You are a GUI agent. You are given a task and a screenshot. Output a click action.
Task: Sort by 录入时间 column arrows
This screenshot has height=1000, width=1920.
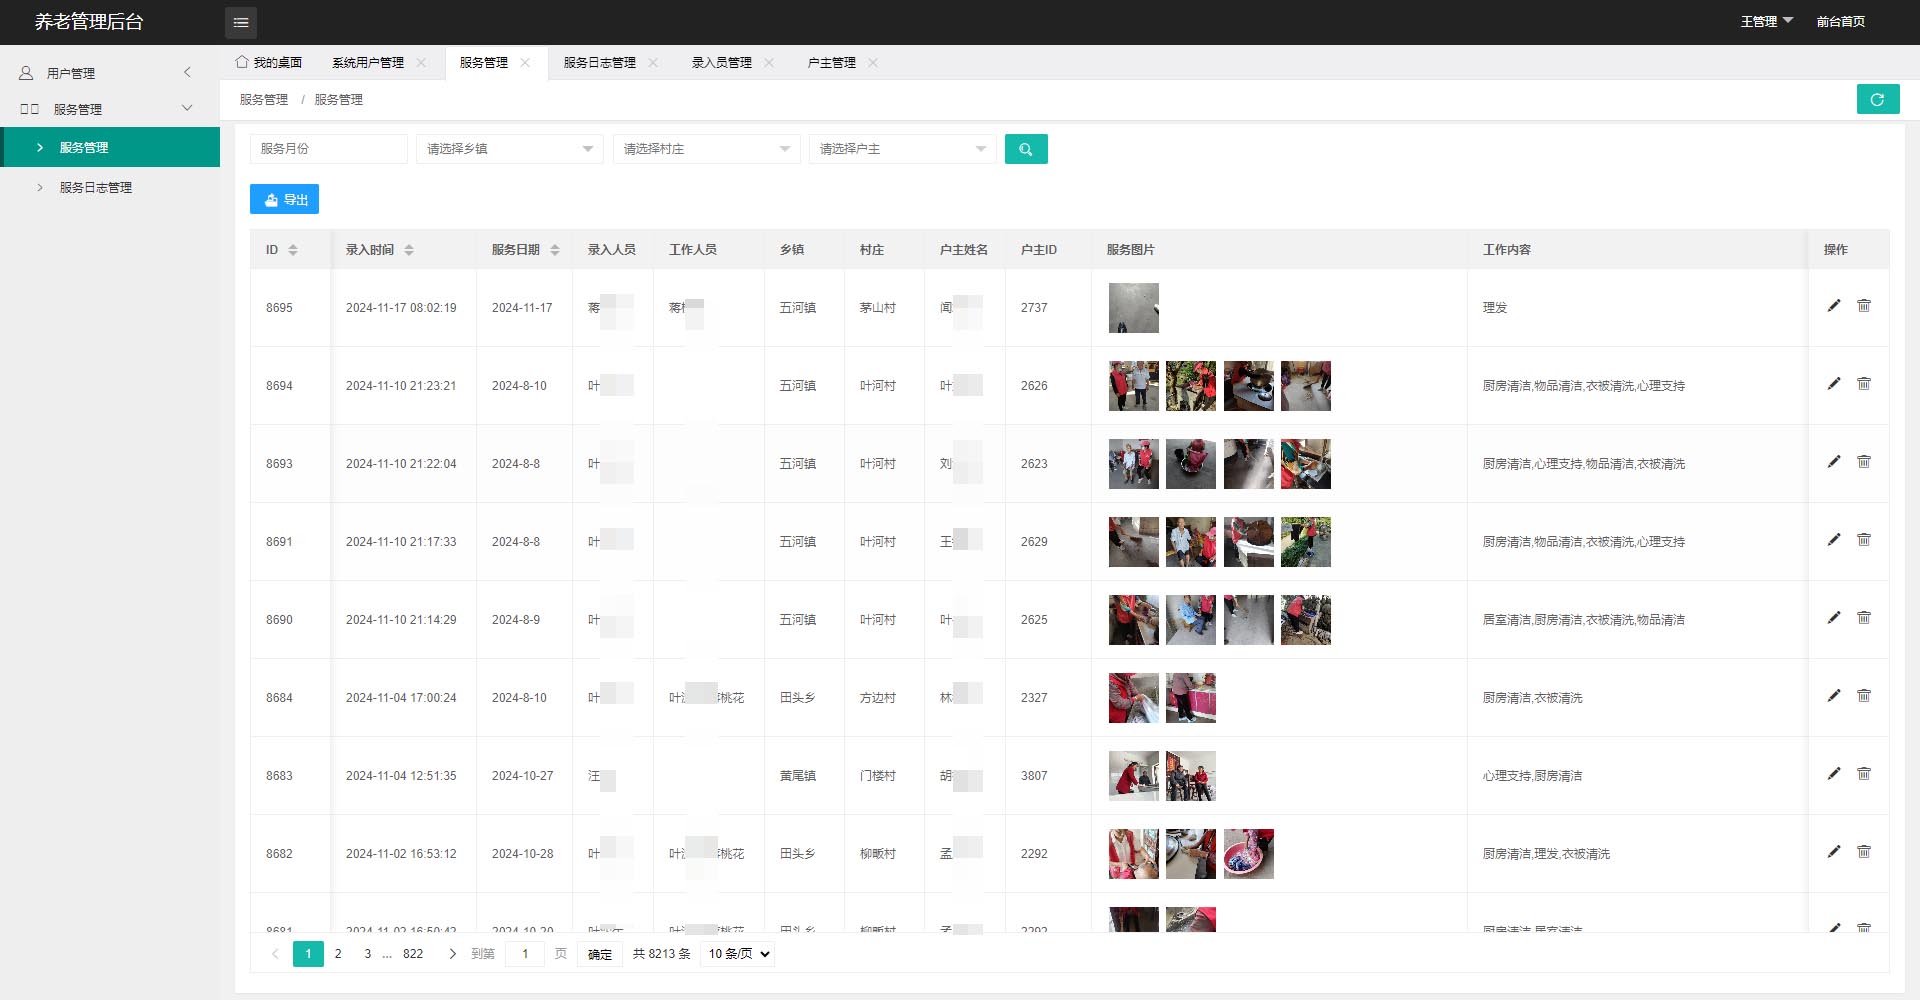point(409,250)
